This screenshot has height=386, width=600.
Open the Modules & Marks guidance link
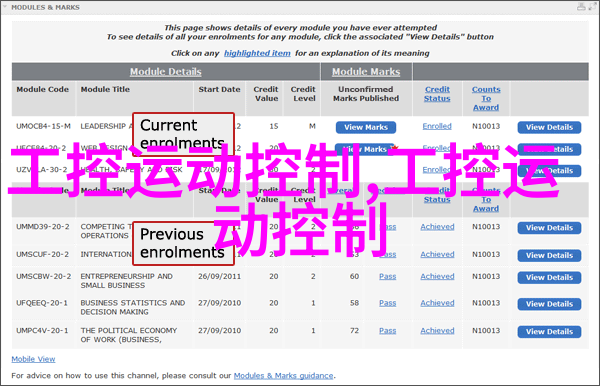tap(283, 376)
